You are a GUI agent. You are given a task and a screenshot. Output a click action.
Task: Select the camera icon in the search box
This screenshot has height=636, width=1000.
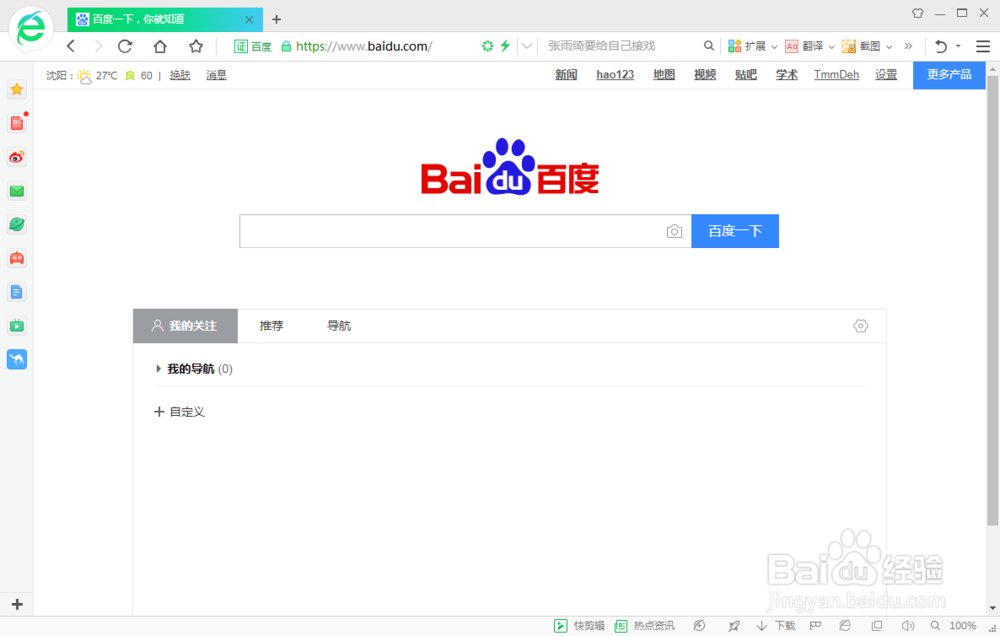(674, 231)
